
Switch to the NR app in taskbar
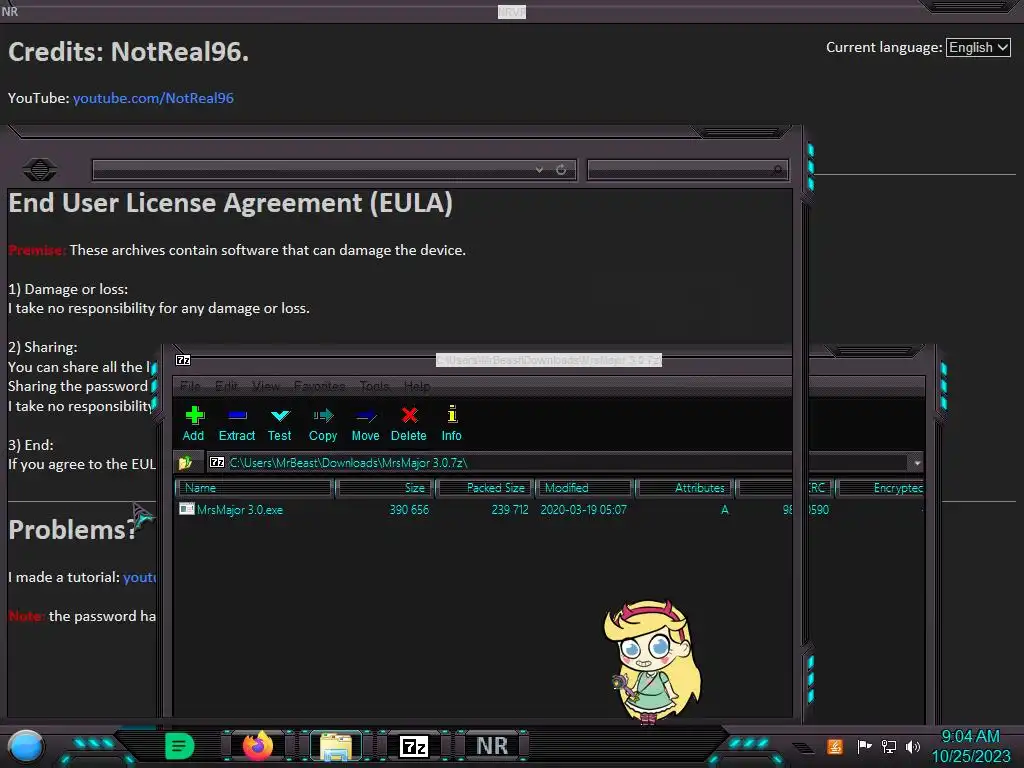tap(492, 746)
